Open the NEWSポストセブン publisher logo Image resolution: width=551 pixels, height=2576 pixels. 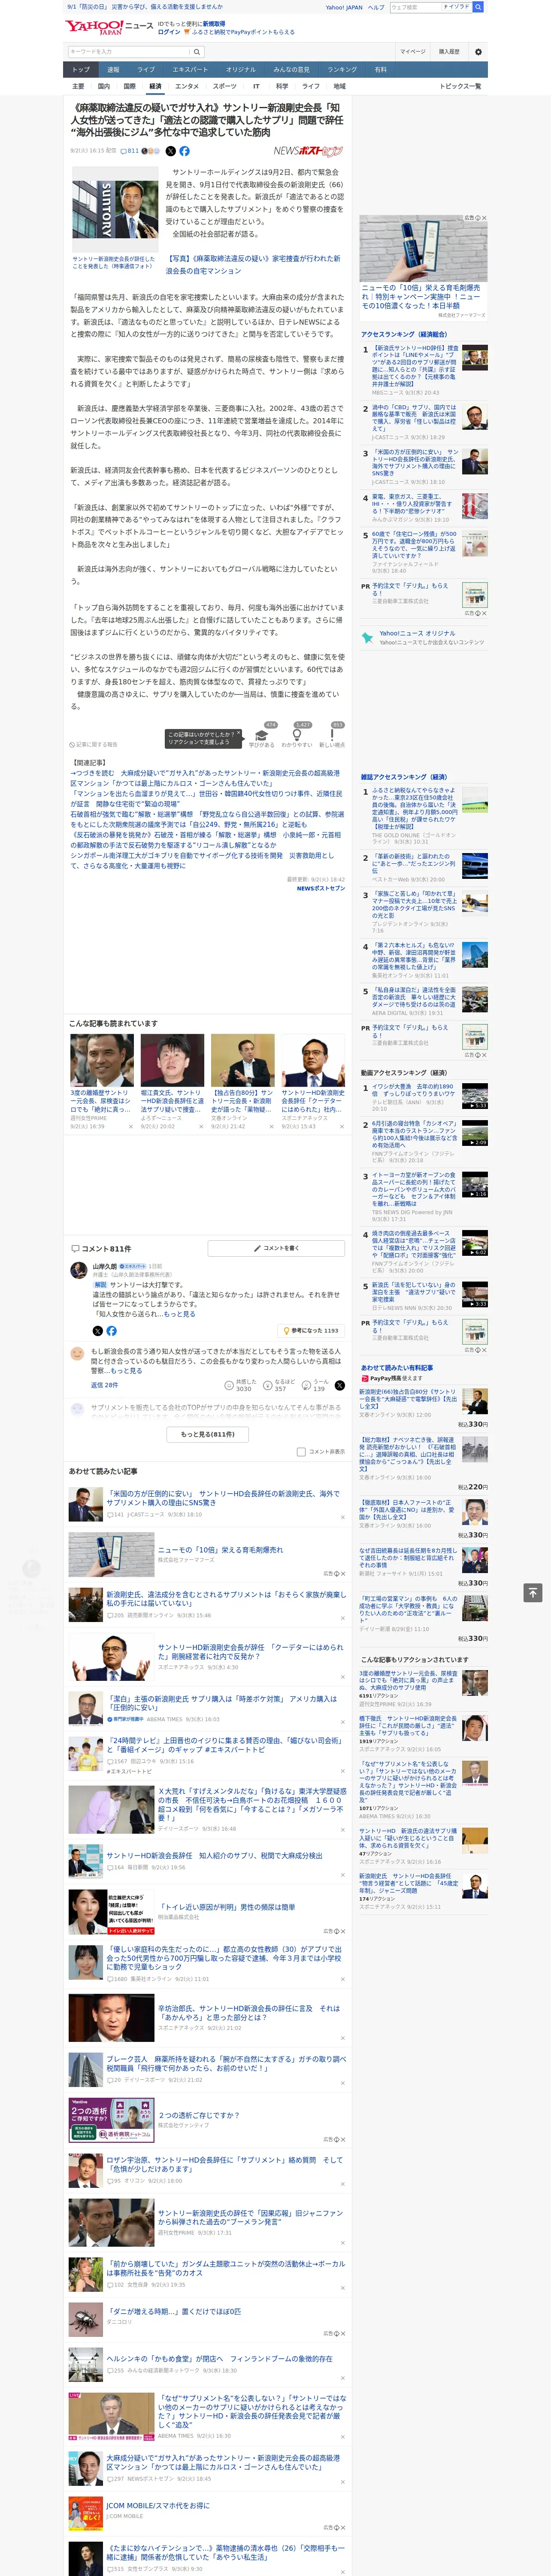coord(308,151)
